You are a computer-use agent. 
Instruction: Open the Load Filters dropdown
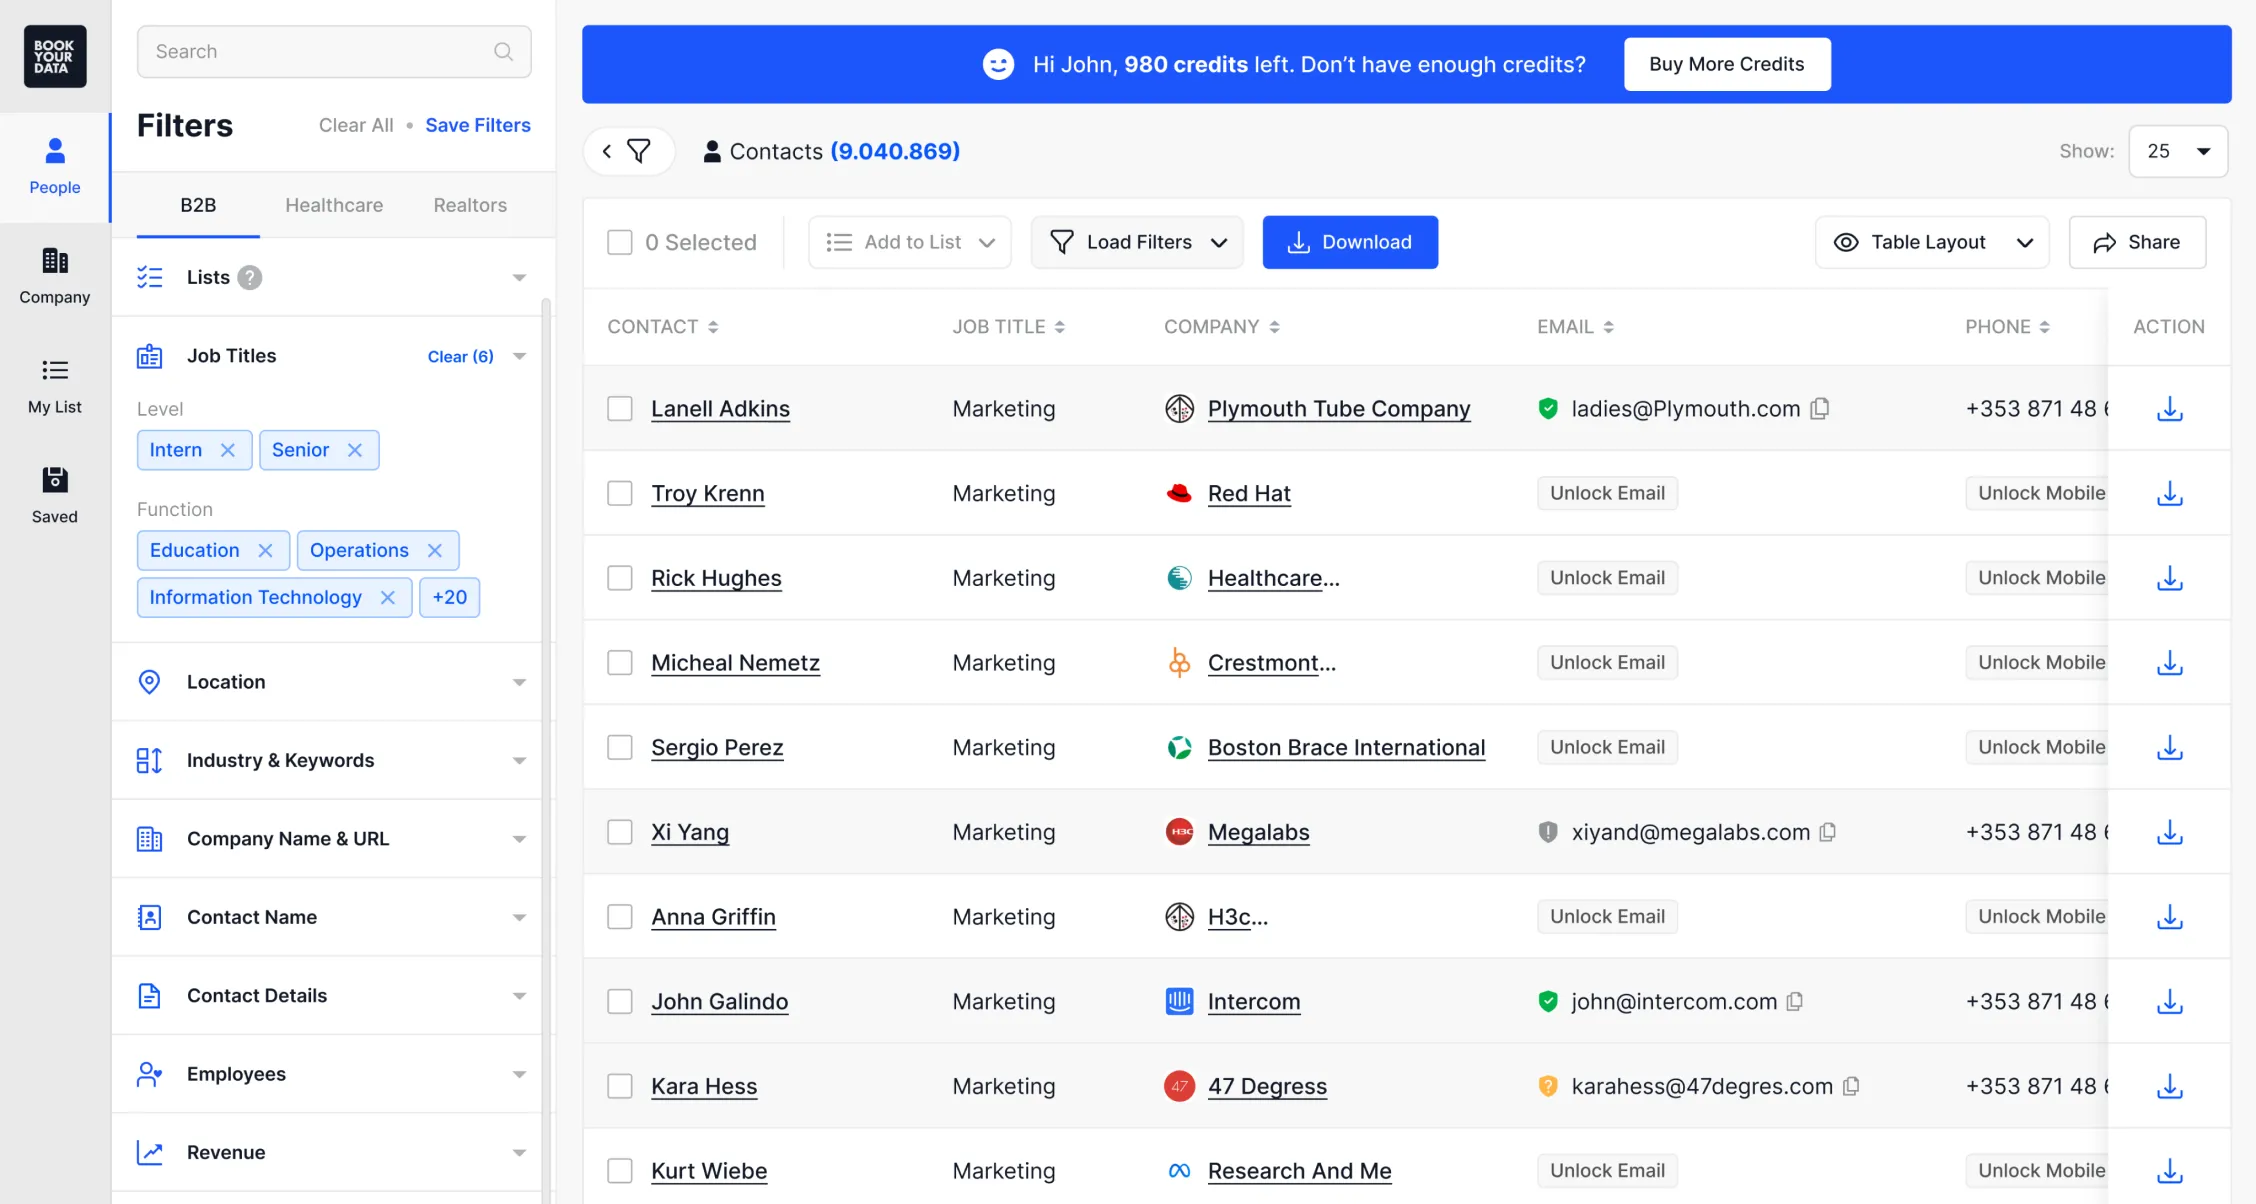[1137, 242]
